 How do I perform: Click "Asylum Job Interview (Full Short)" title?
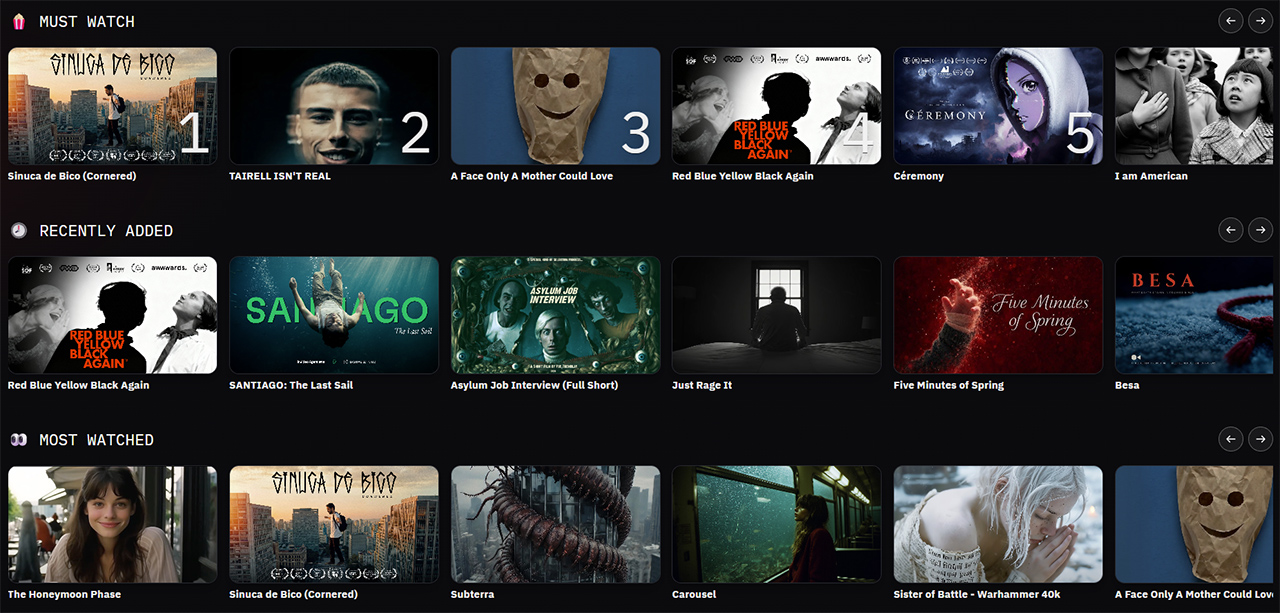(x=534, y=385)
